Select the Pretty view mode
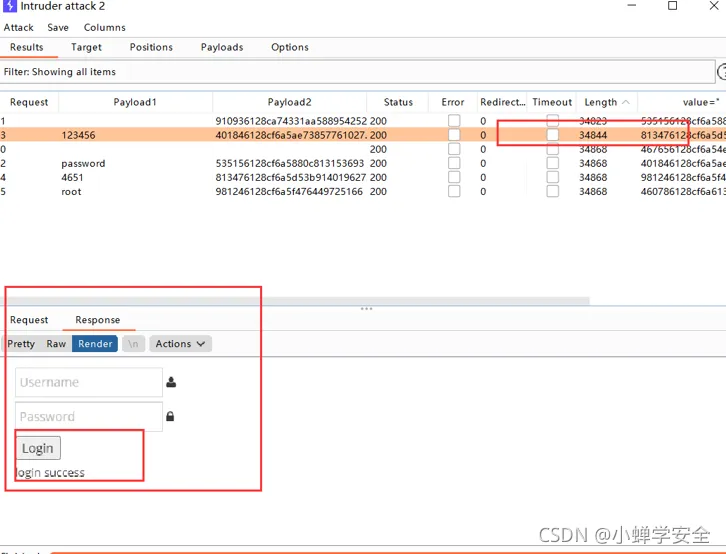 [x=21, y=344]
